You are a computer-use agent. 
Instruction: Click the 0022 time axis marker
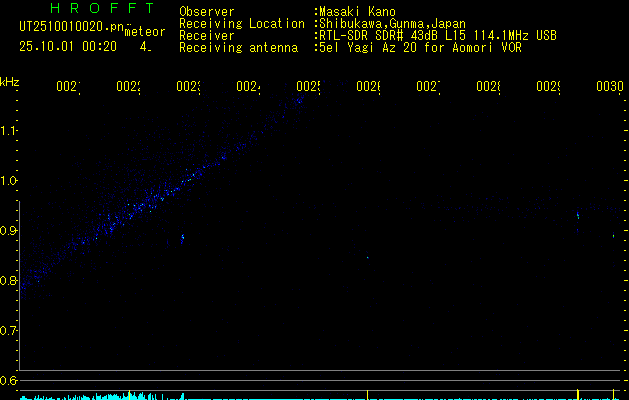click(128, 86)
